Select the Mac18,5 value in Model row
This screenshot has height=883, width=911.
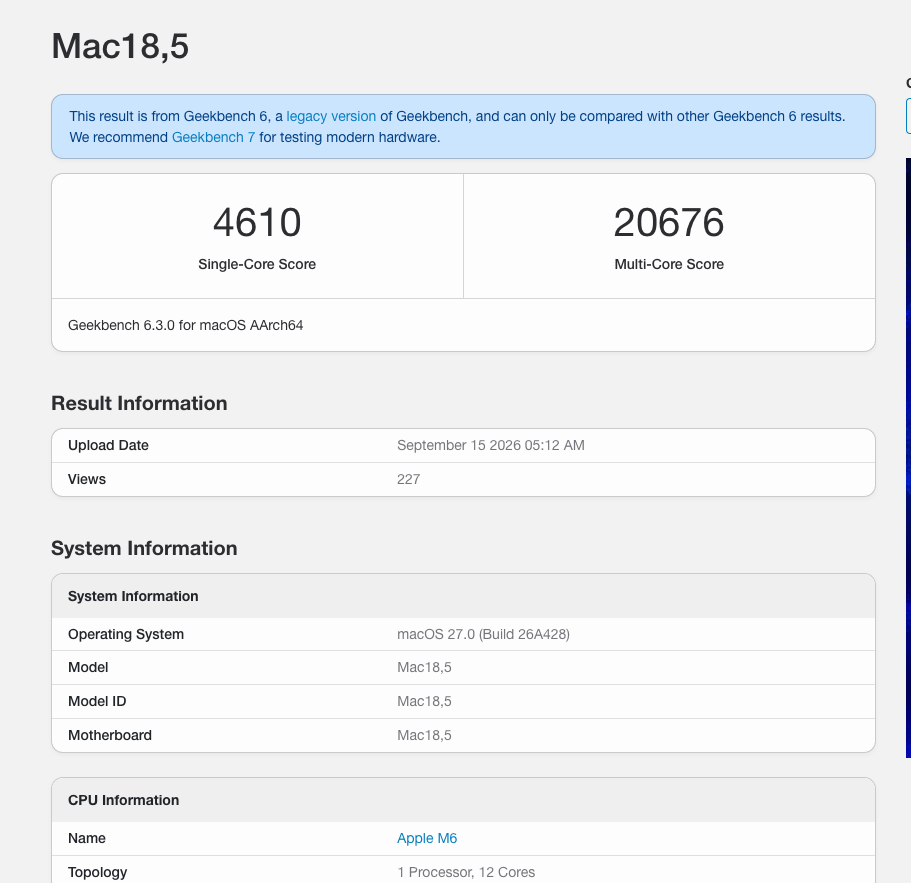424,667
